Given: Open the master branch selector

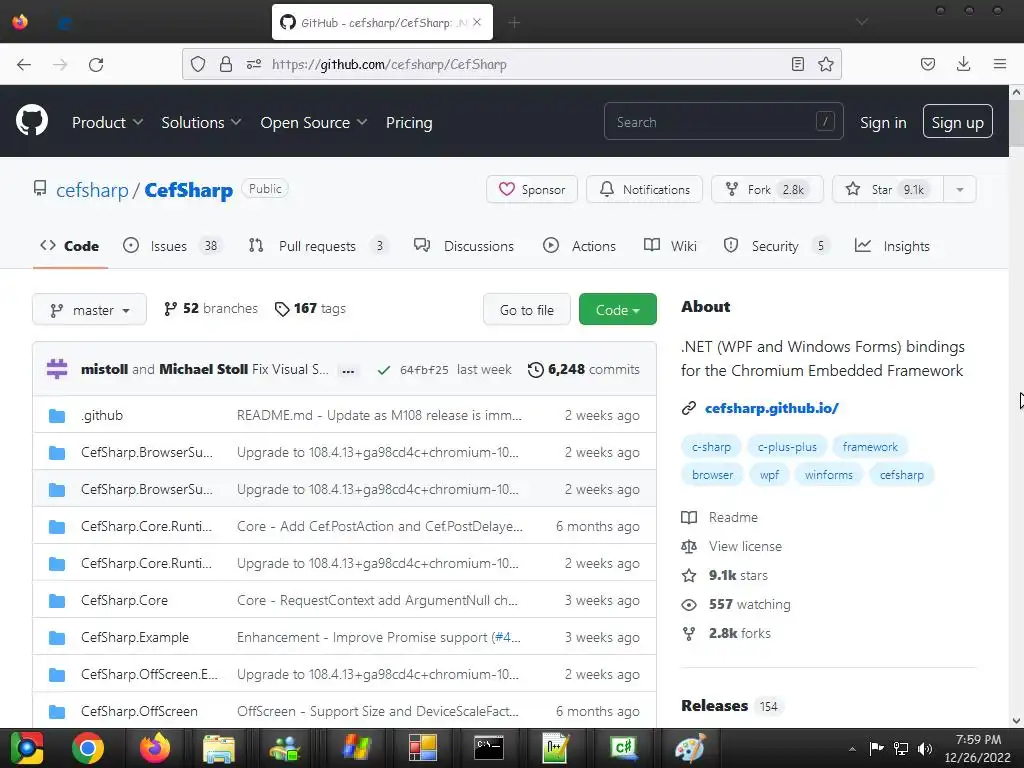Looking at the screenshot, I should pos(89,310).
